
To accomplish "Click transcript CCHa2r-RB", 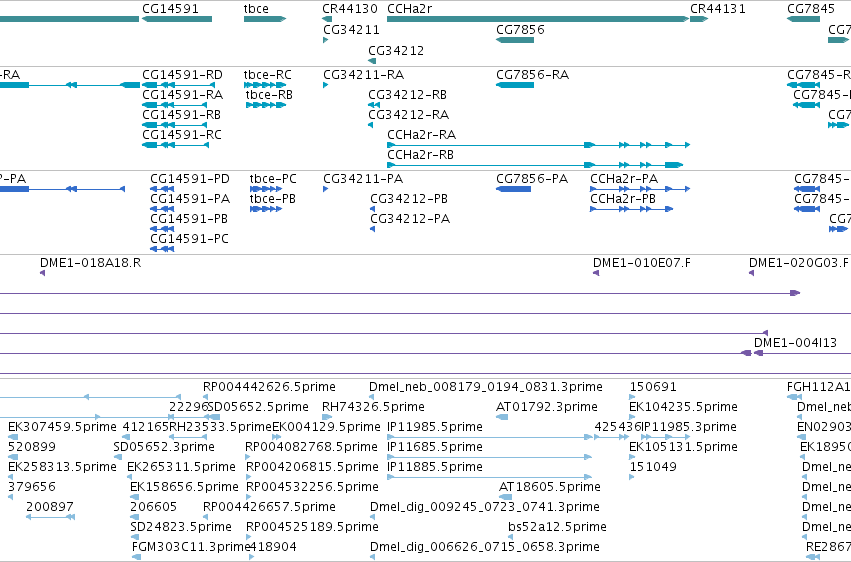I will click(x=420, y=155).
